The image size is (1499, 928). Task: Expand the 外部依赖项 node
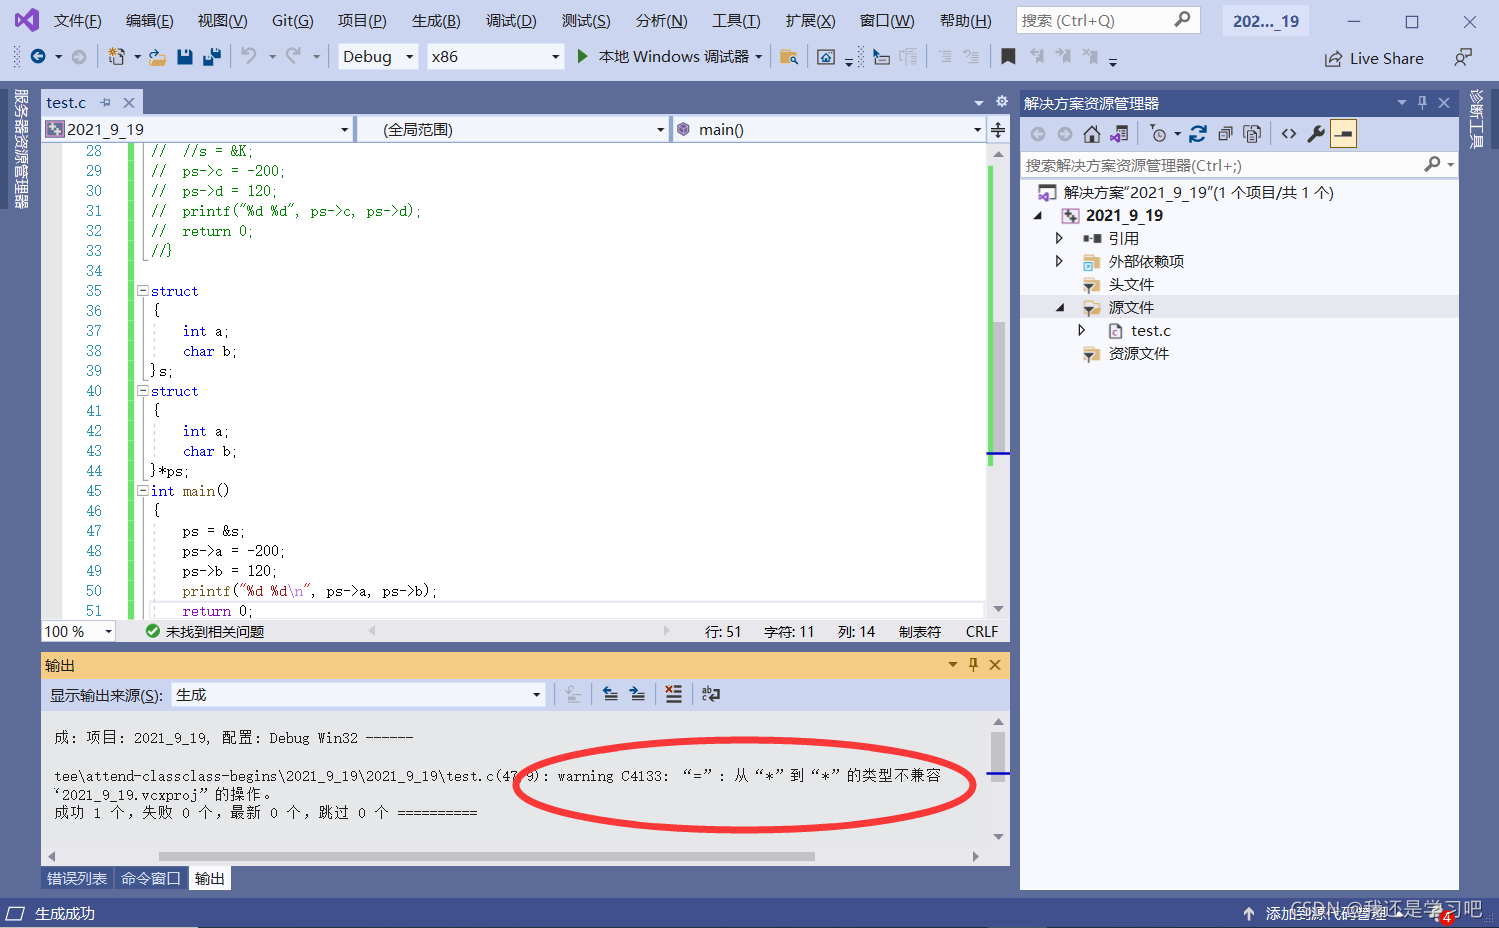1059,261
